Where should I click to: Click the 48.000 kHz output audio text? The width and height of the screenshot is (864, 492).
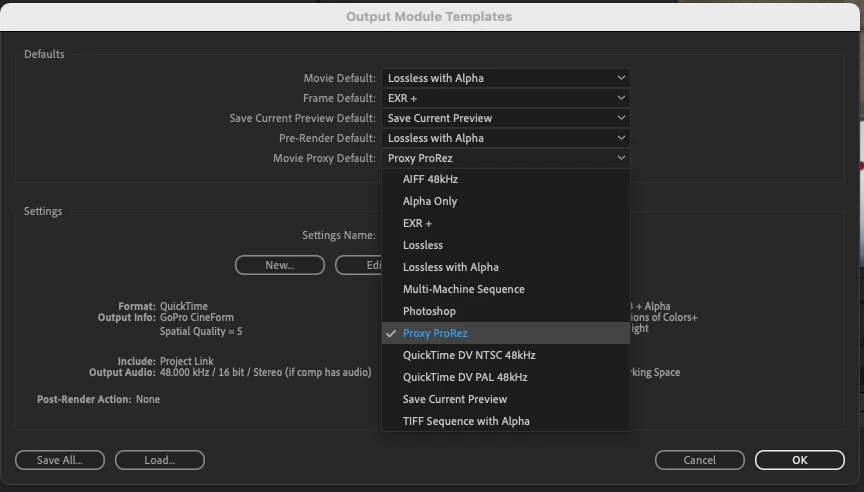point(266,372)
